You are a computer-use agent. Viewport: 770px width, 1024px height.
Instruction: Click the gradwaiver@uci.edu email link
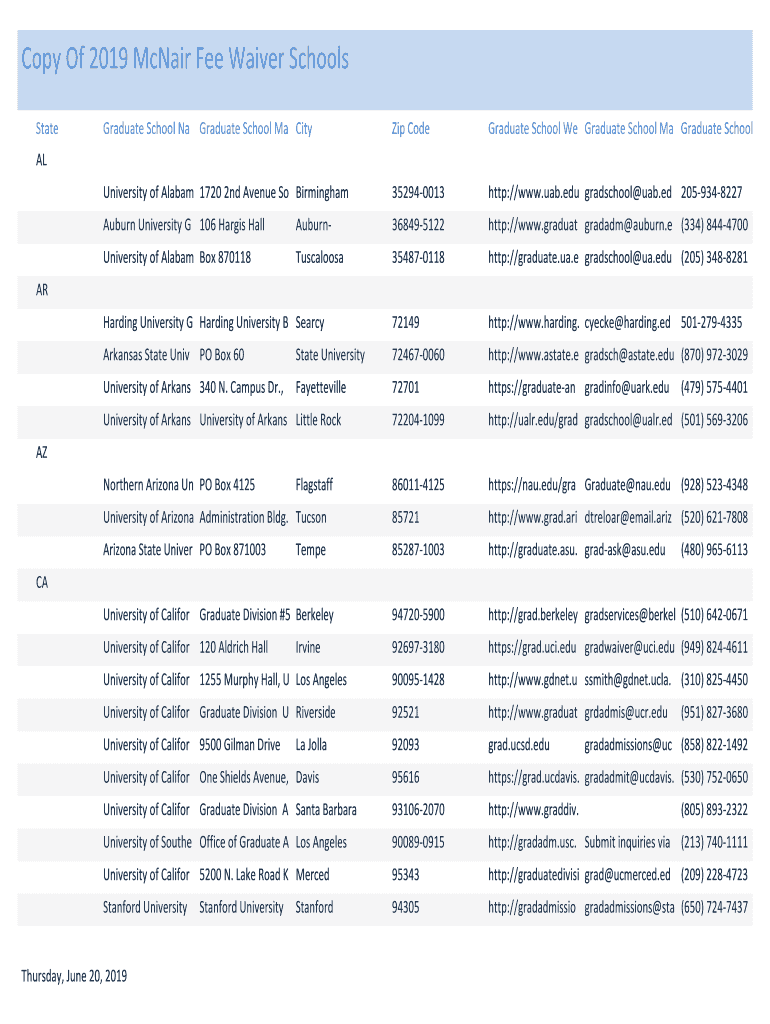point(629,648)
